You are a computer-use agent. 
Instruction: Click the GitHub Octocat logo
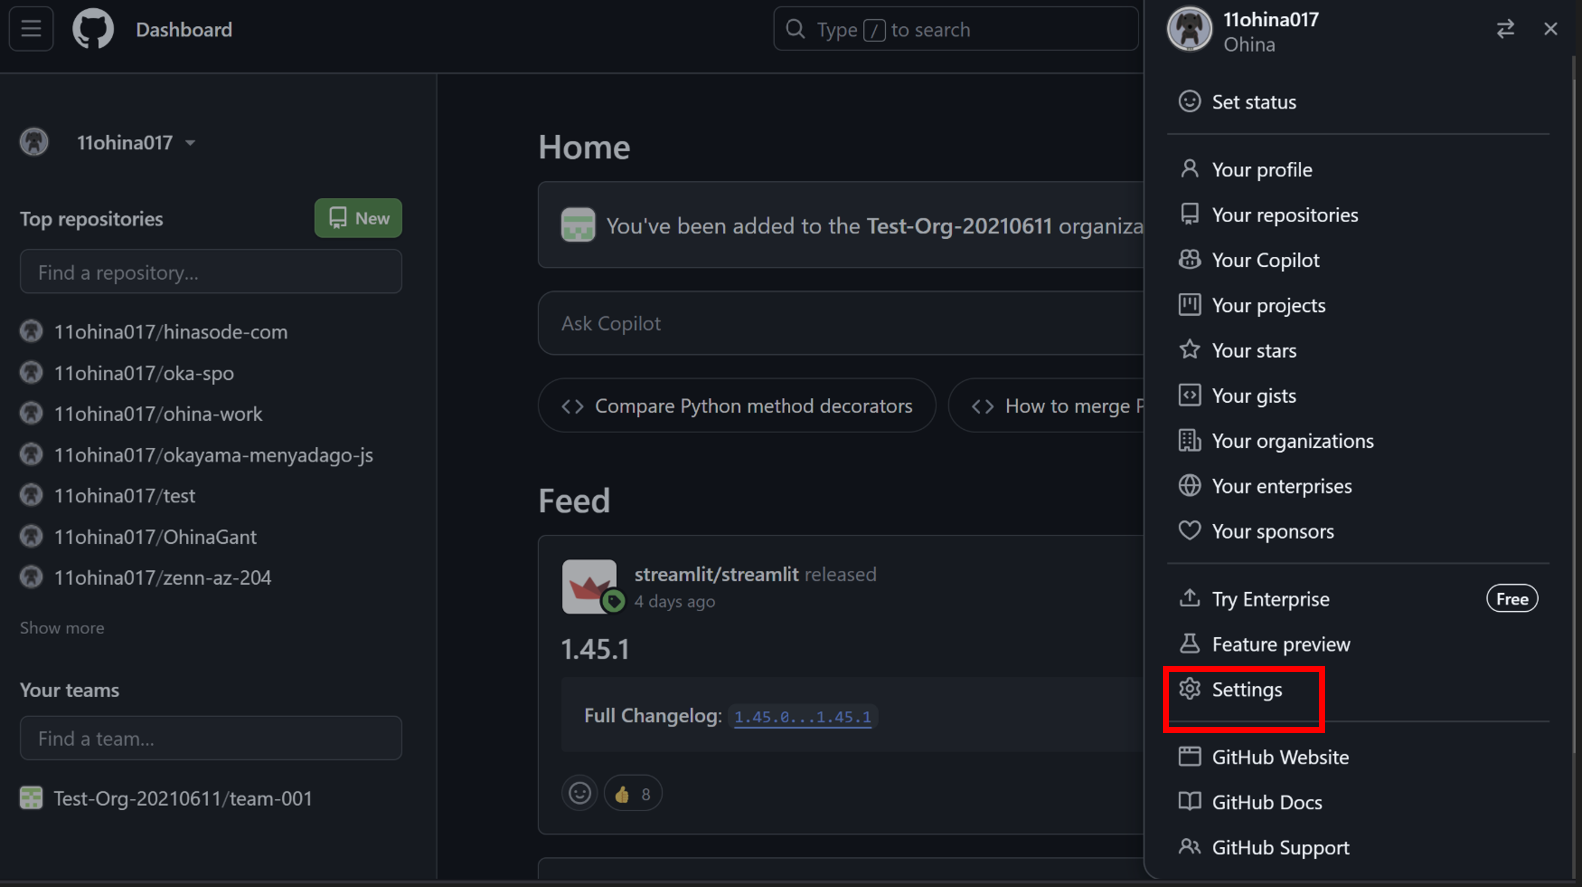[x=93, y=29]
